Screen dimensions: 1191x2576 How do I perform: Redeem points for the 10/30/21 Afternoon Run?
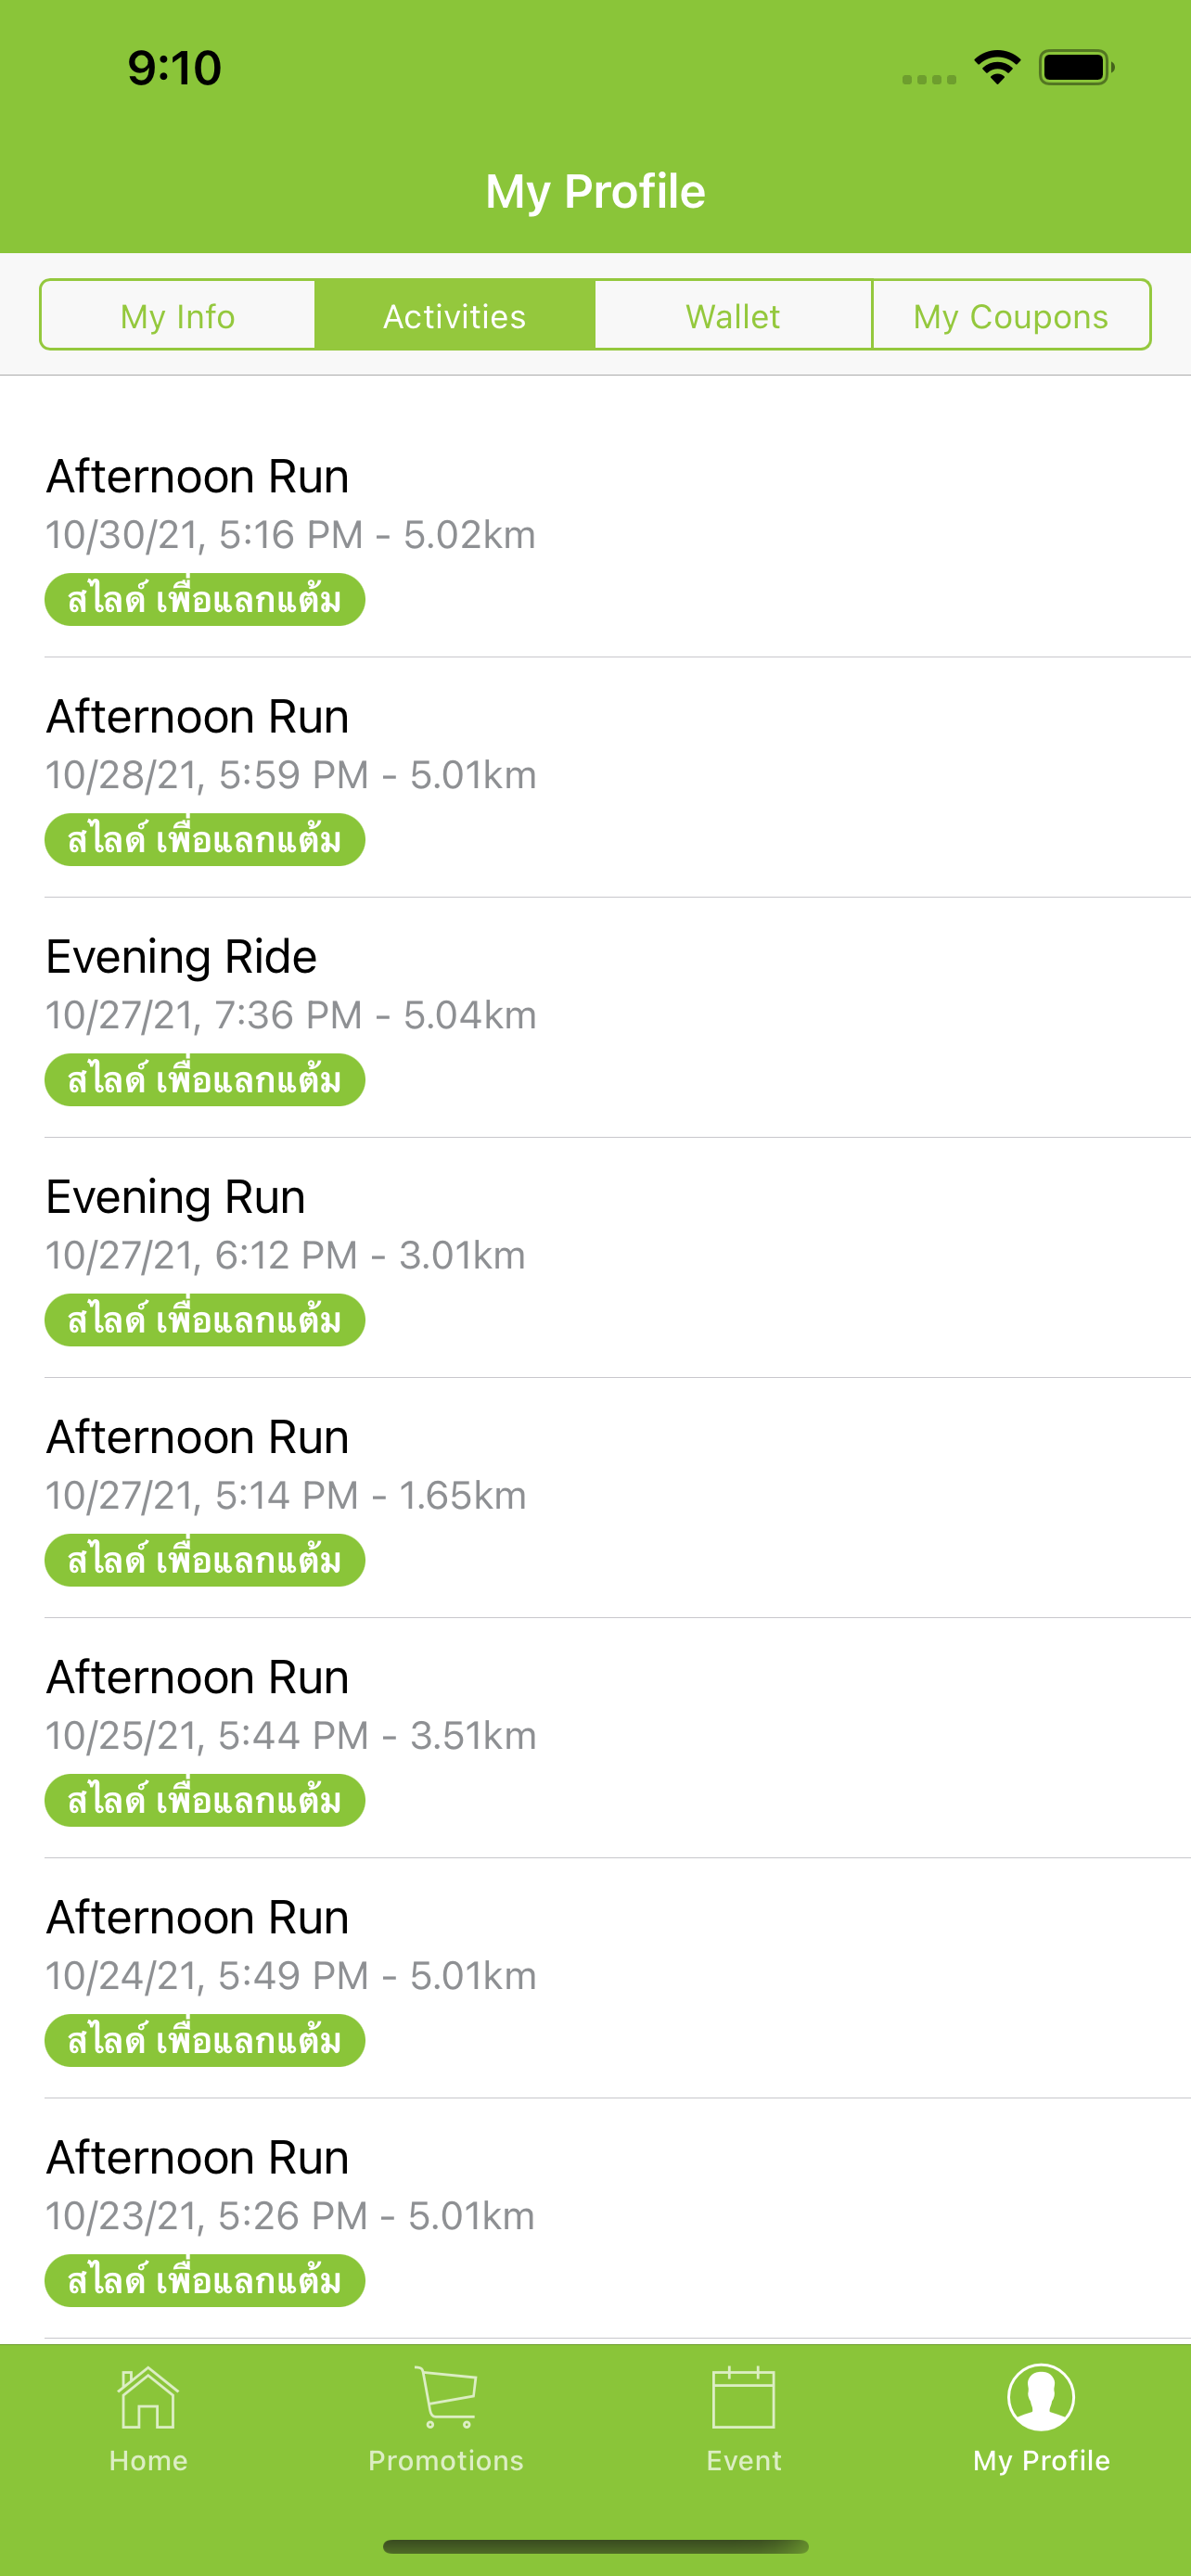tap(205, 599)
